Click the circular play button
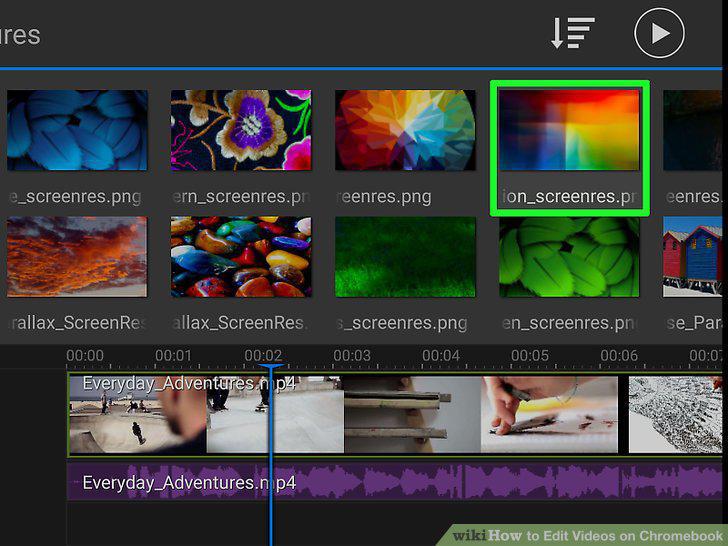 659,33
